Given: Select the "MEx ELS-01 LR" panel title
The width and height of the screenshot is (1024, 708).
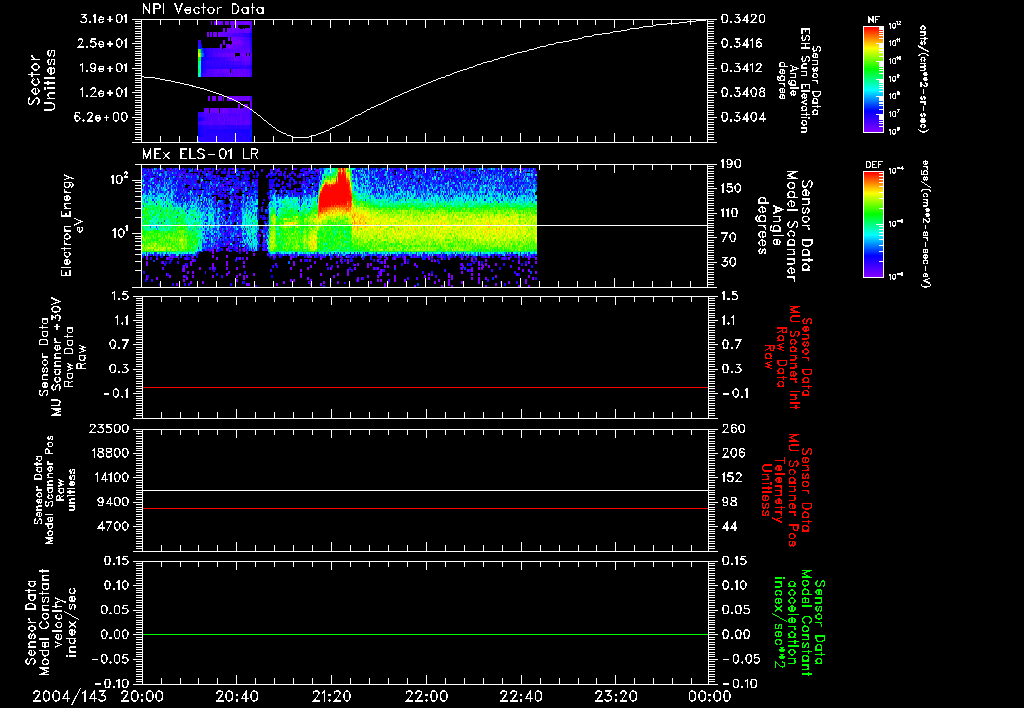Looking at the screenshot, I should click(x=200, y=154).
